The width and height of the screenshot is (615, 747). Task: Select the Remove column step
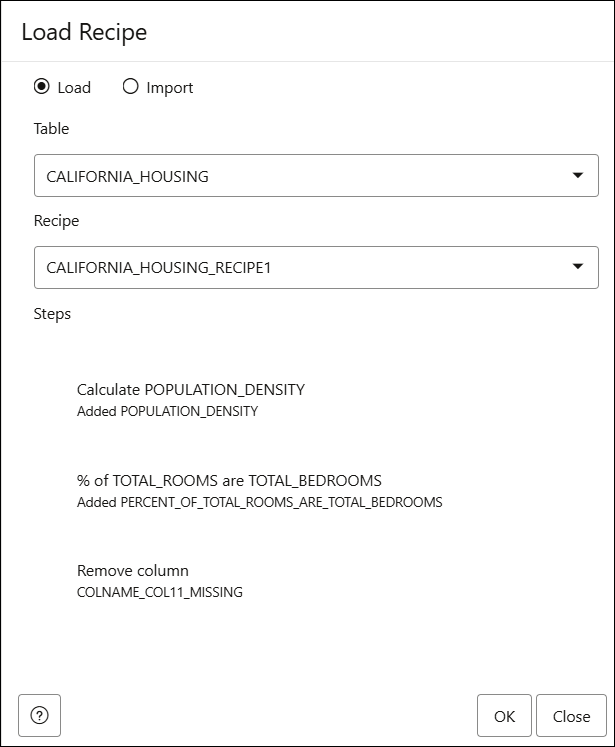pos(133,571)
